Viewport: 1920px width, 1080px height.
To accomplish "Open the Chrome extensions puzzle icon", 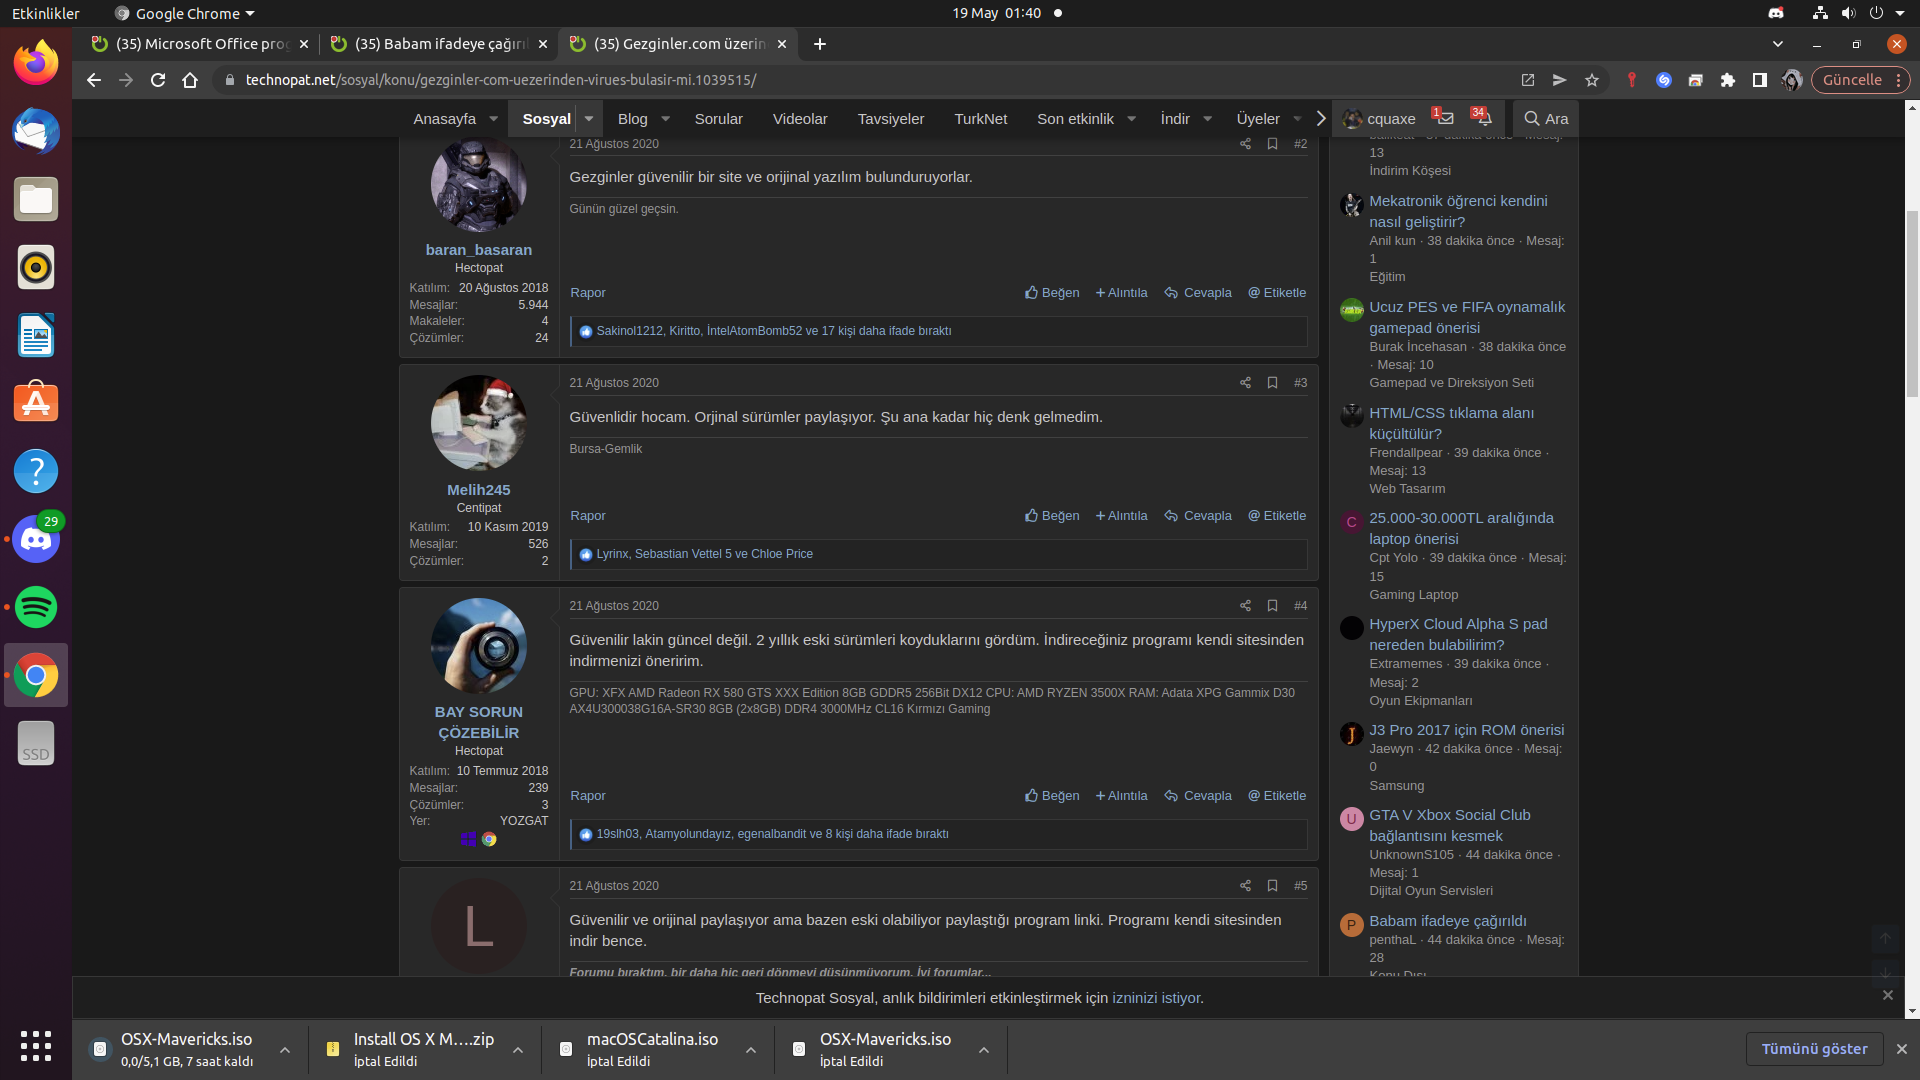I will [1727, 80].
